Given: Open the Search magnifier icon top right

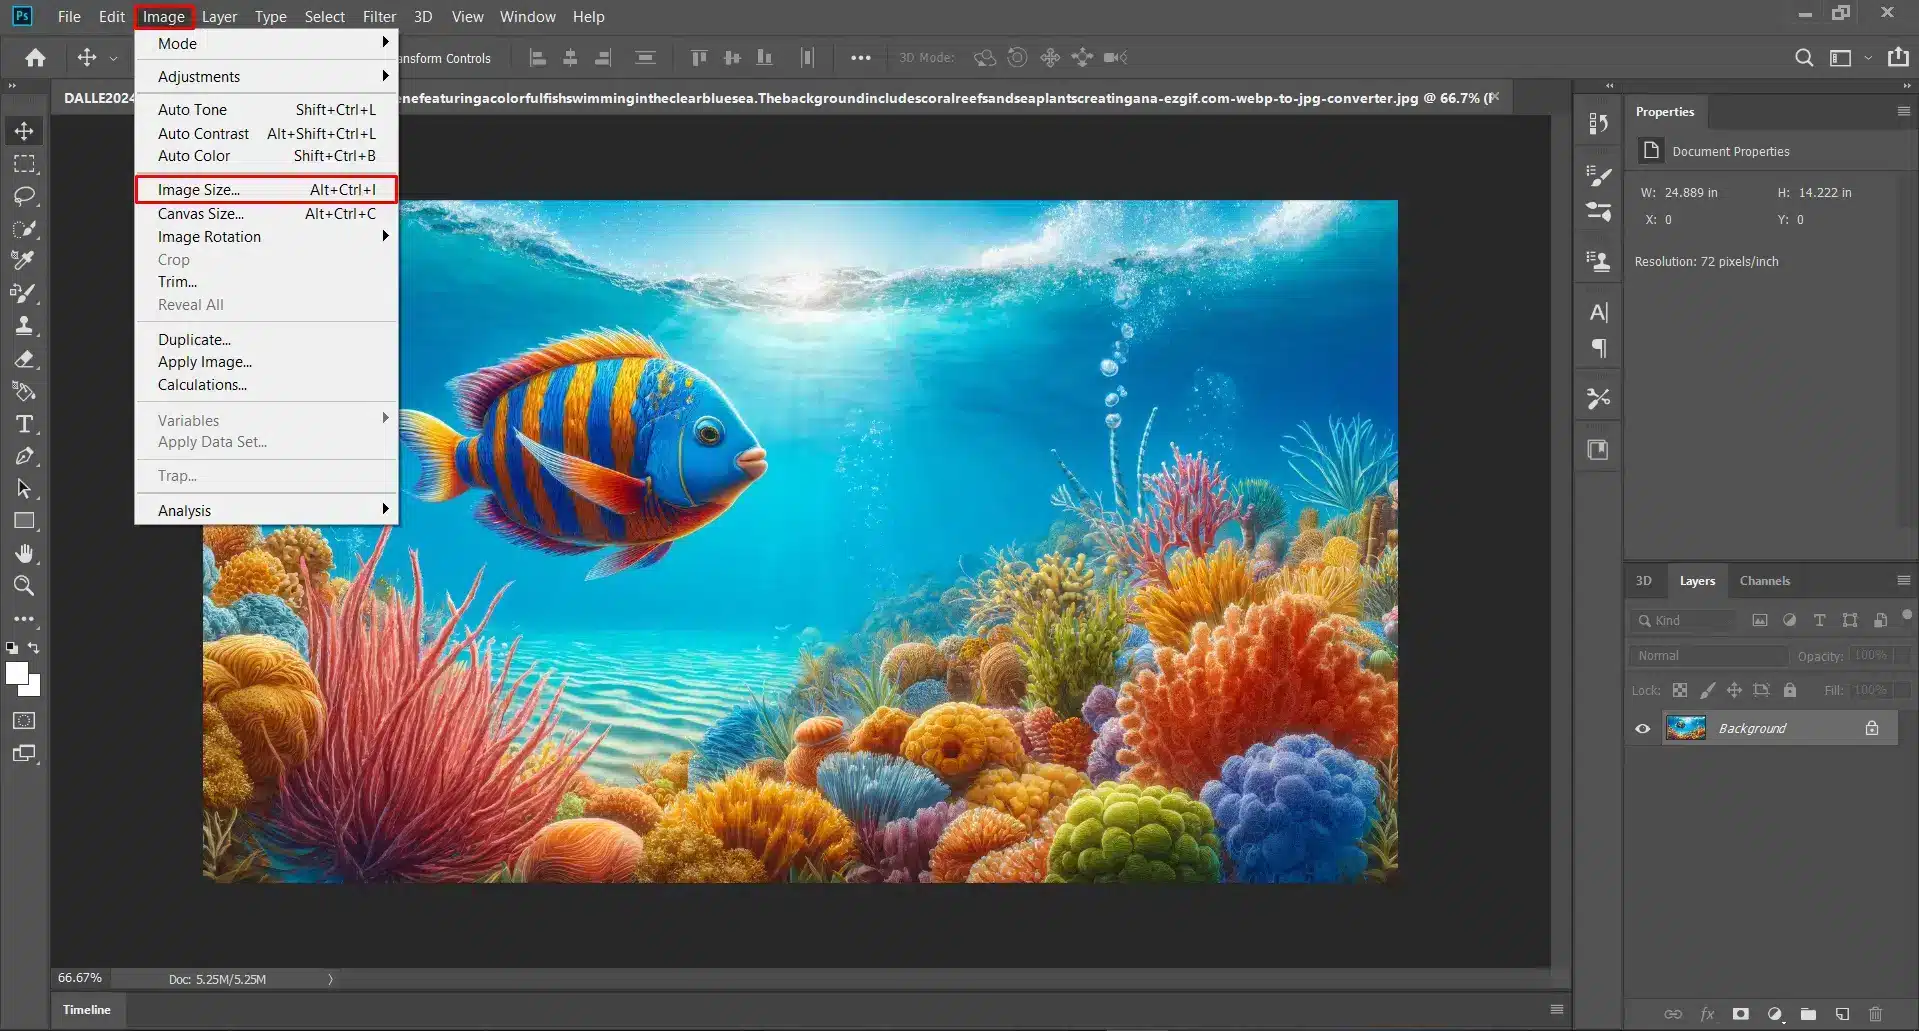Looking at the screenshot, I should [x=1804, y=58].
